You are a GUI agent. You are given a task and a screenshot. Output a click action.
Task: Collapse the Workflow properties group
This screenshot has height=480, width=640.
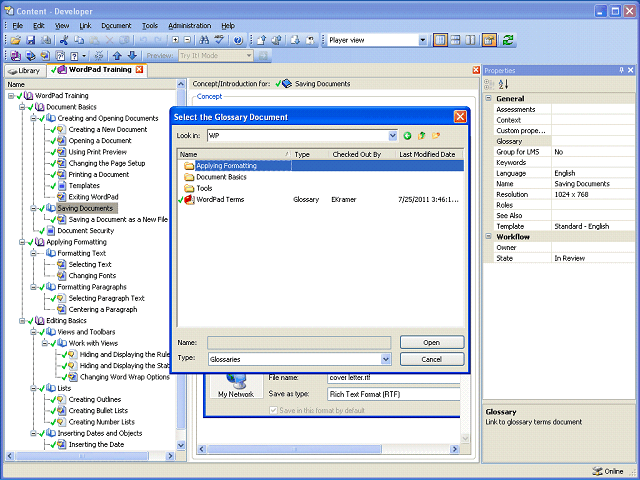[x=488, y=236]
